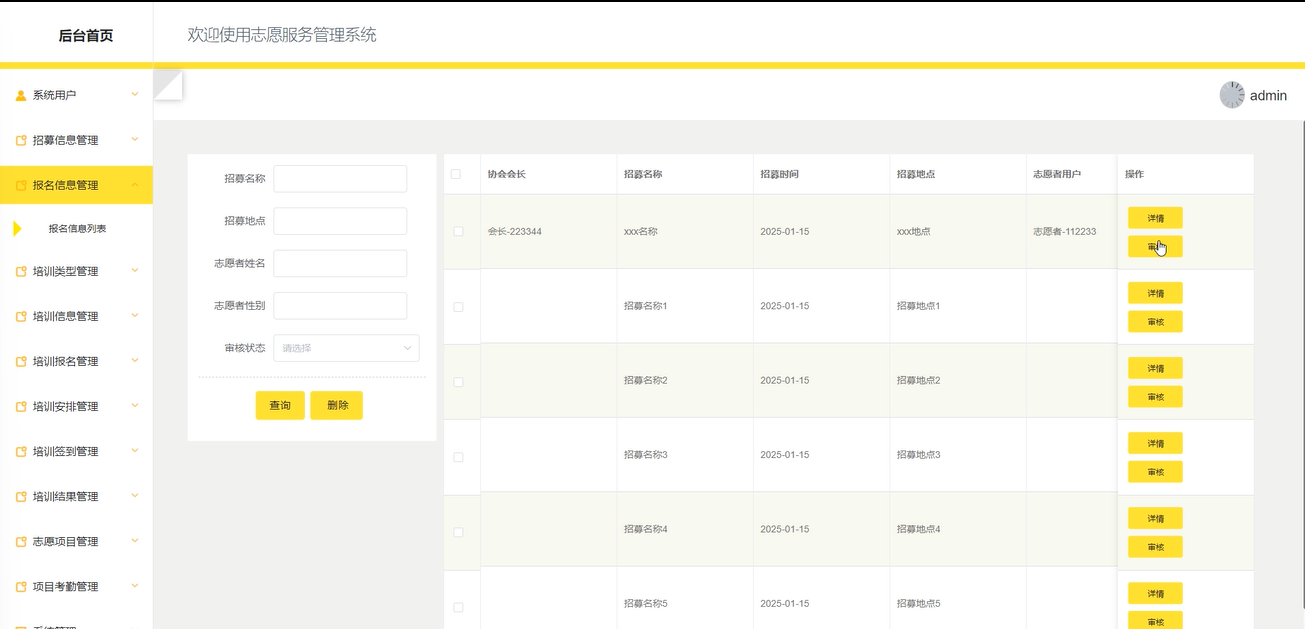The width and height of the screenshot is (1305, 629).
Task: Toggle the select-all checkbox in table header
Action: [x=456, y=174]
